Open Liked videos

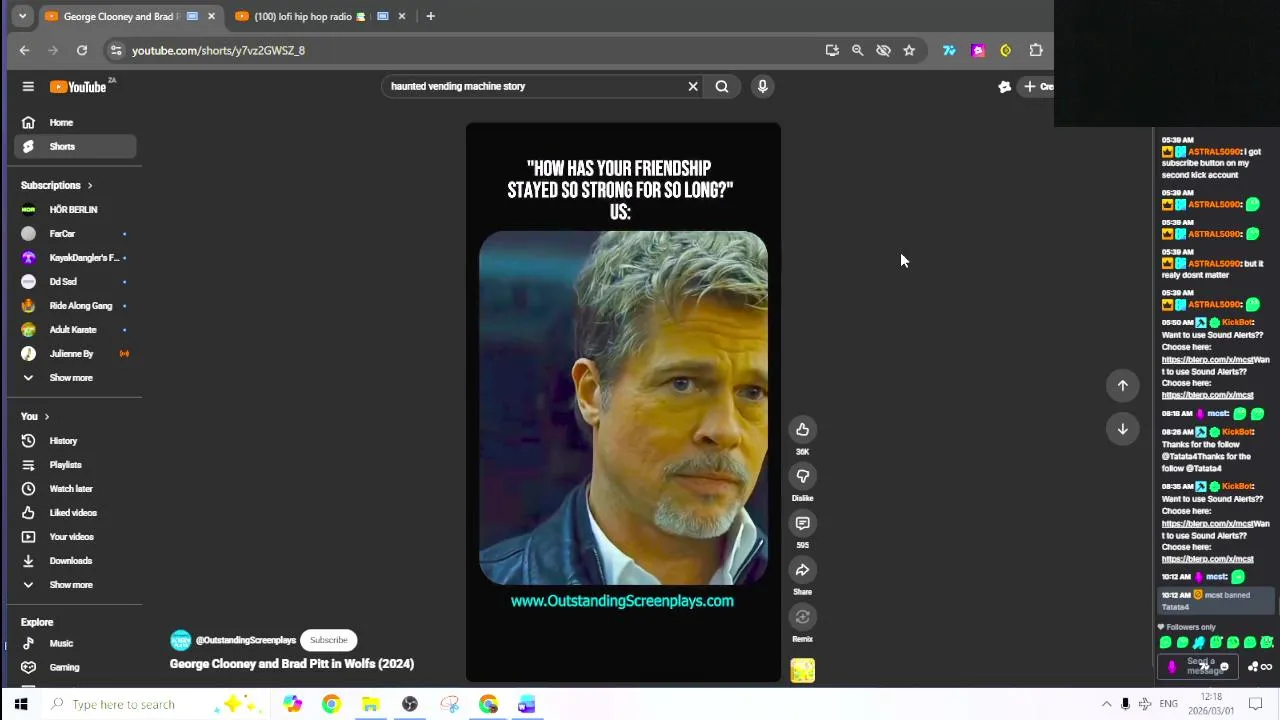click(x=75, y=513)
